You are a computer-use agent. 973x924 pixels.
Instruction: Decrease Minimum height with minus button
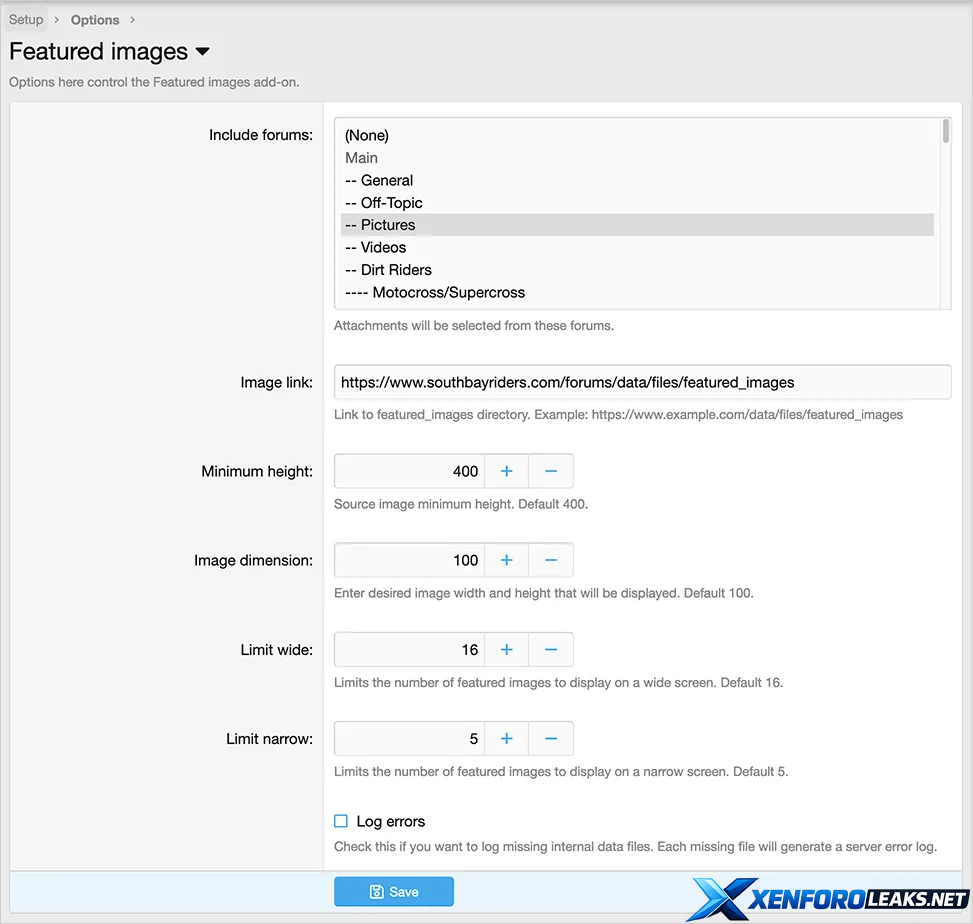click(x=551, y=471)
